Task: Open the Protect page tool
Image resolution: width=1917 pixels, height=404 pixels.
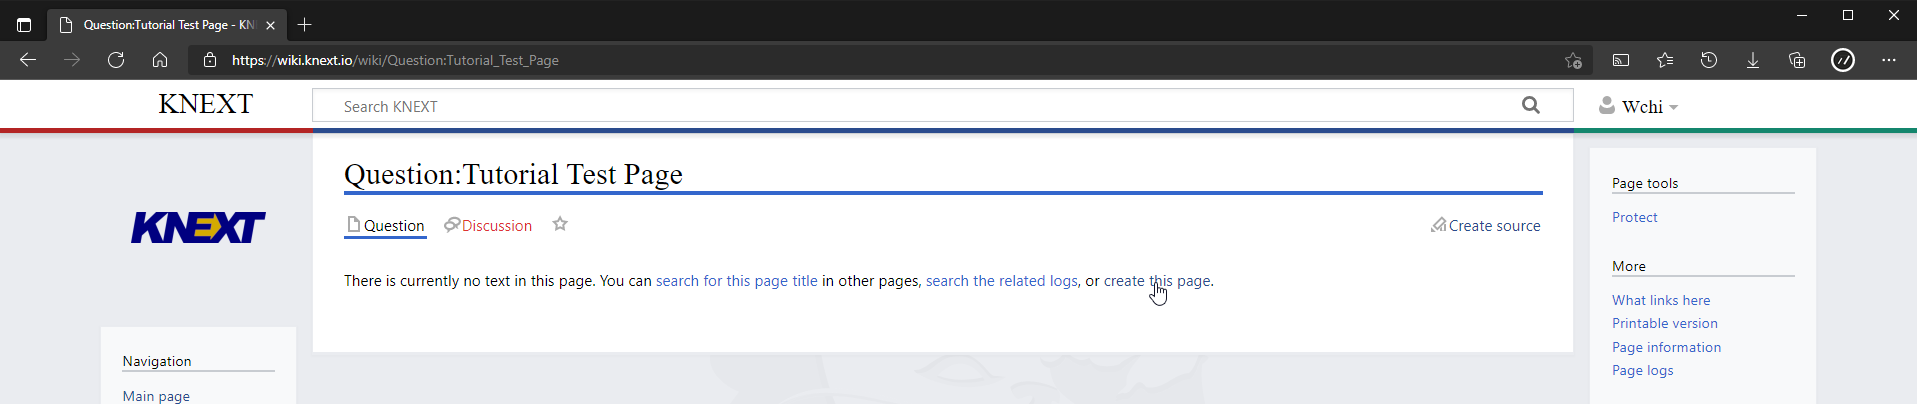Action: [x=1634, y=217]
